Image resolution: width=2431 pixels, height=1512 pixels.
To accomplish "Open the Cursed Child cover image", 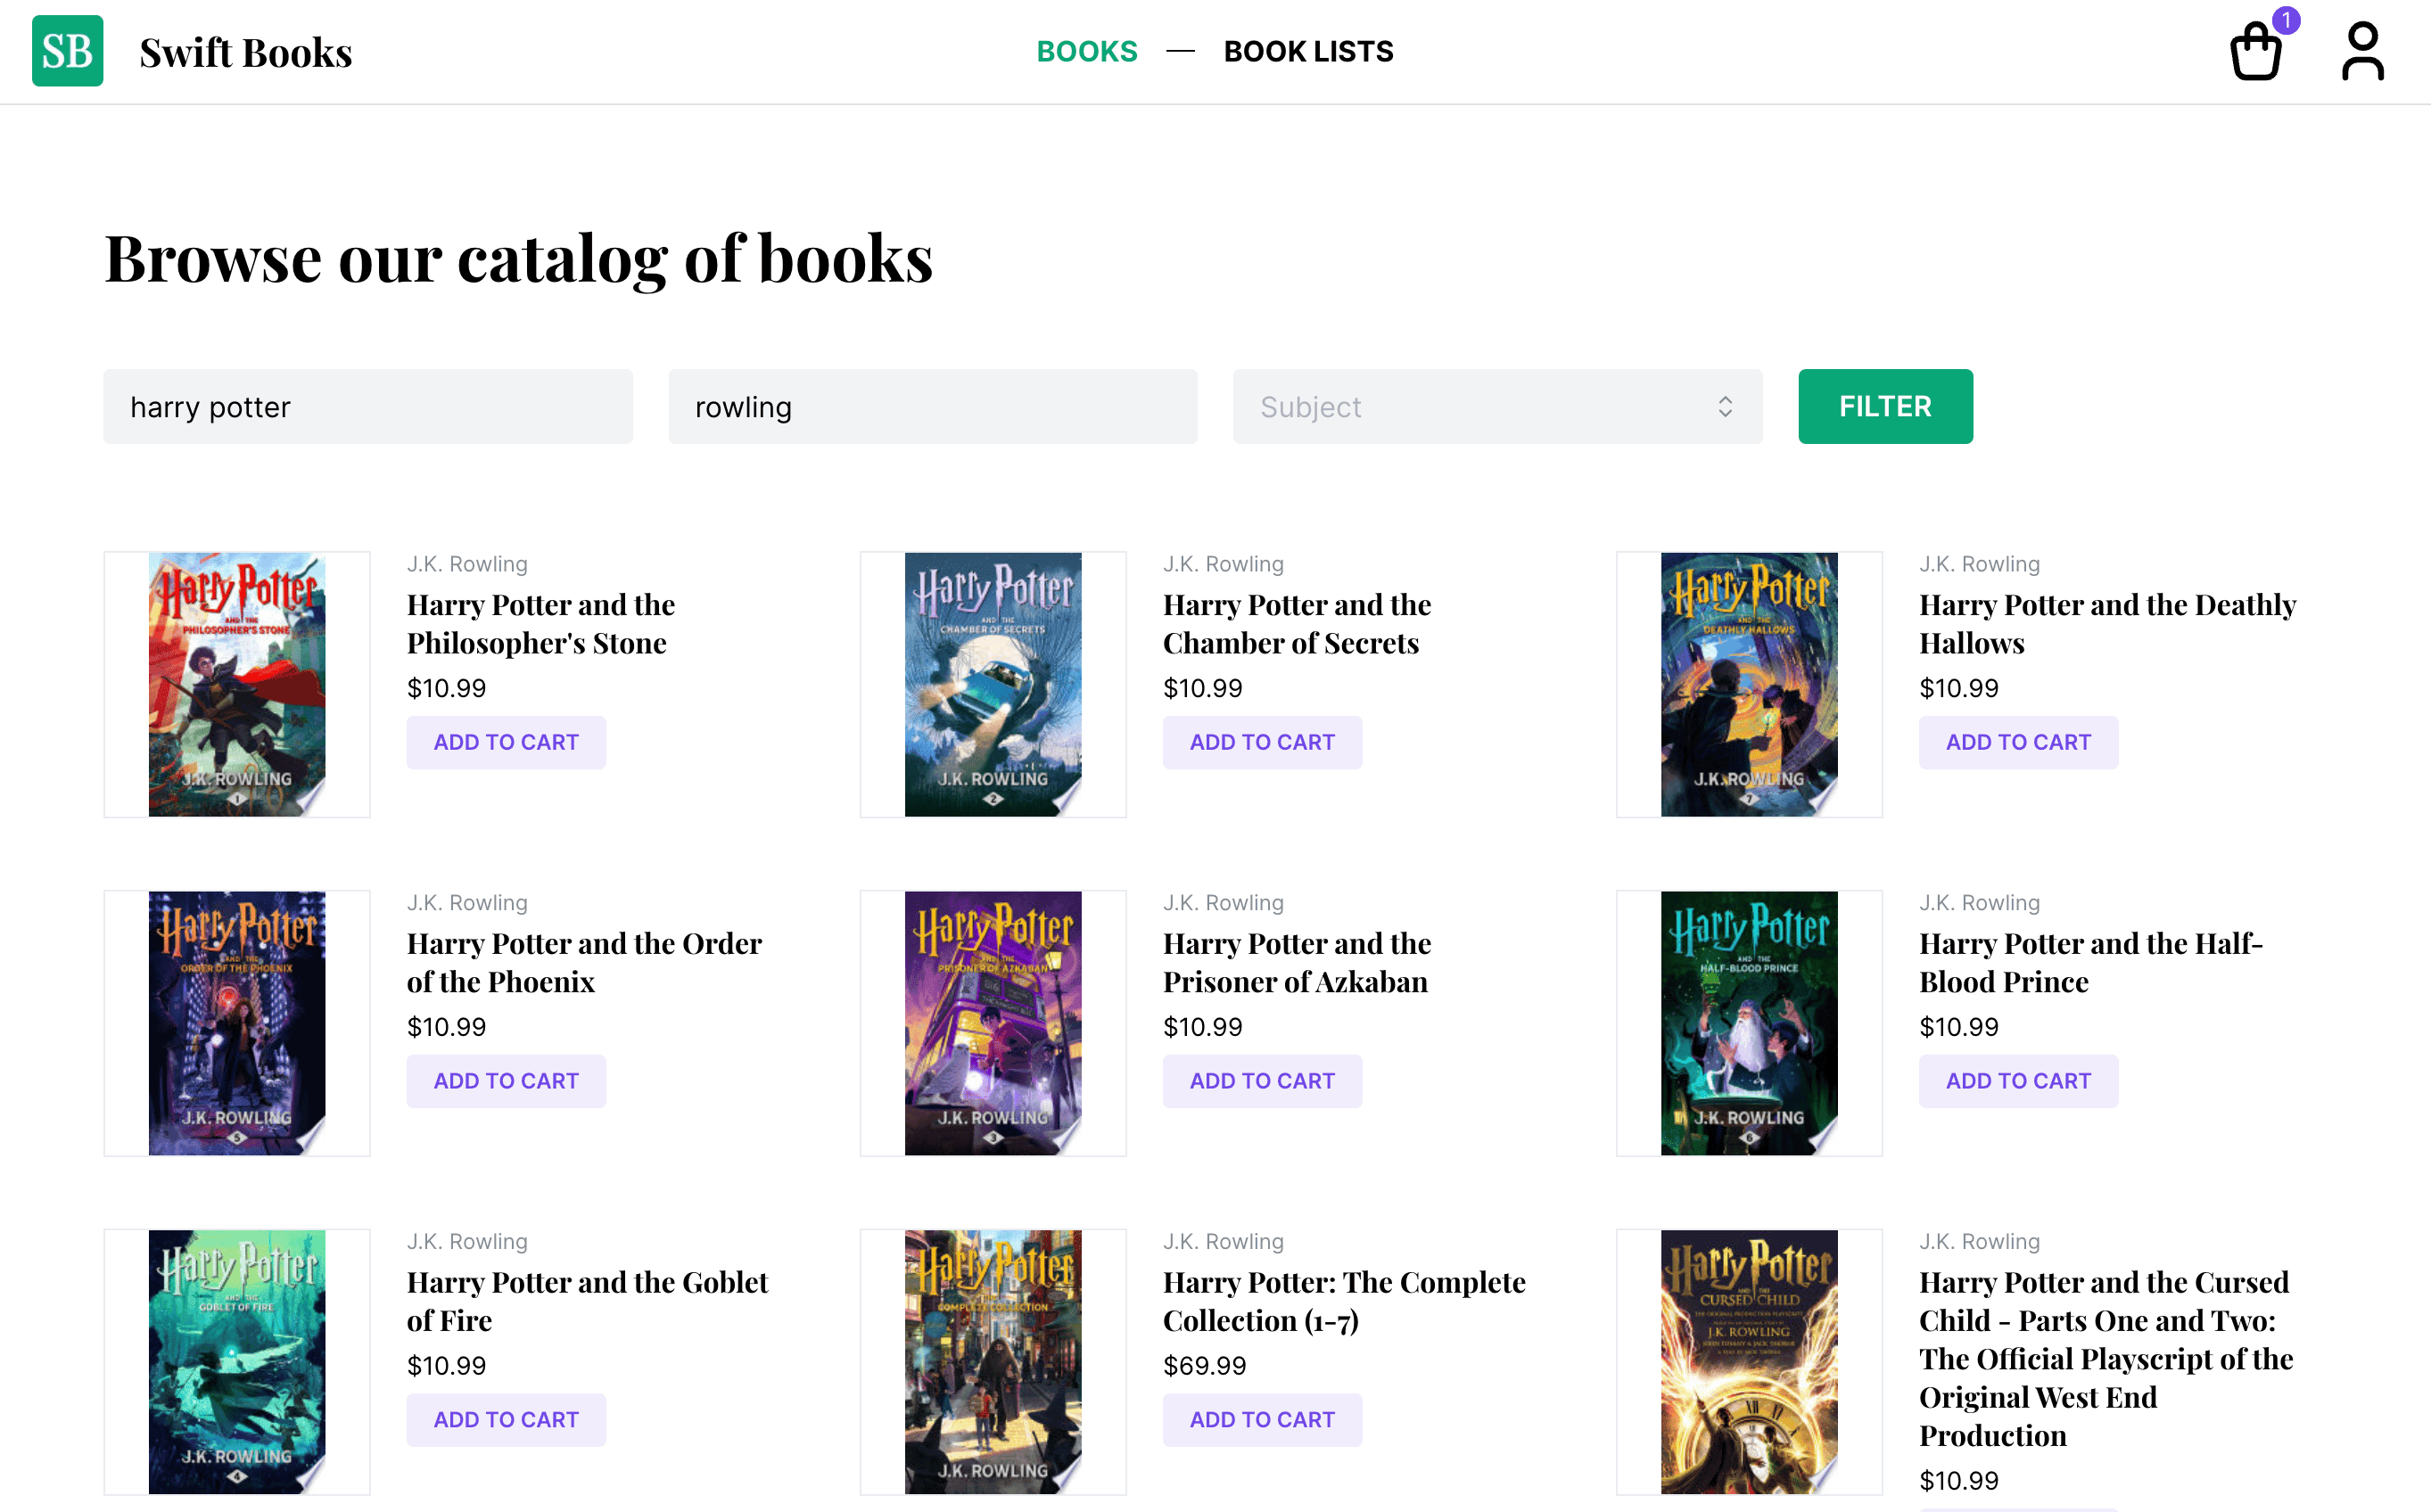I will [x=1749, y=1363].
